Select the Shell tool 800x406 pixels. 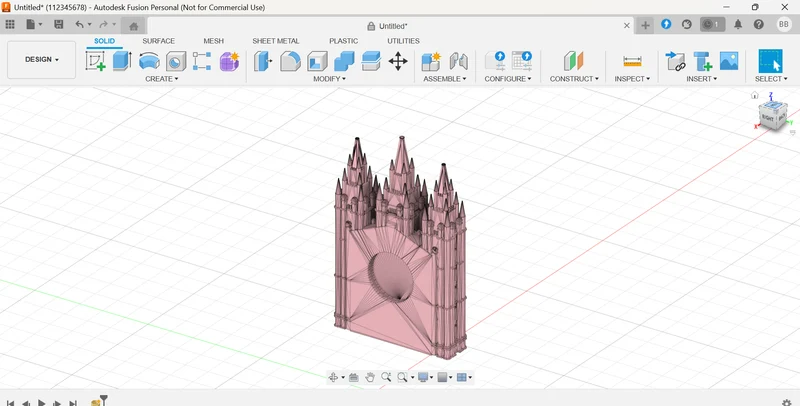coord(317,61)
